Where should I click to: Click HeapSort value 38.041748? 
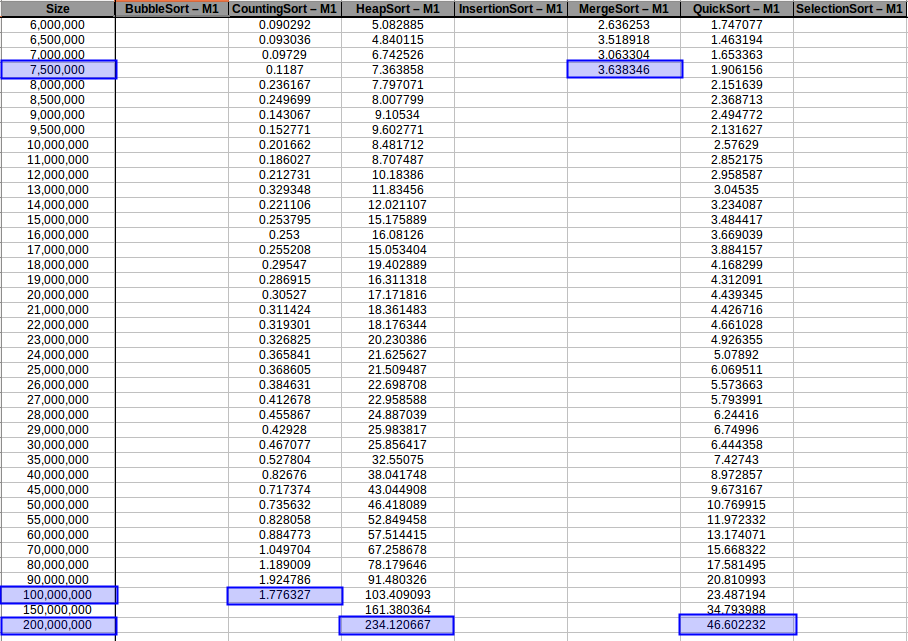pos(398,475)
